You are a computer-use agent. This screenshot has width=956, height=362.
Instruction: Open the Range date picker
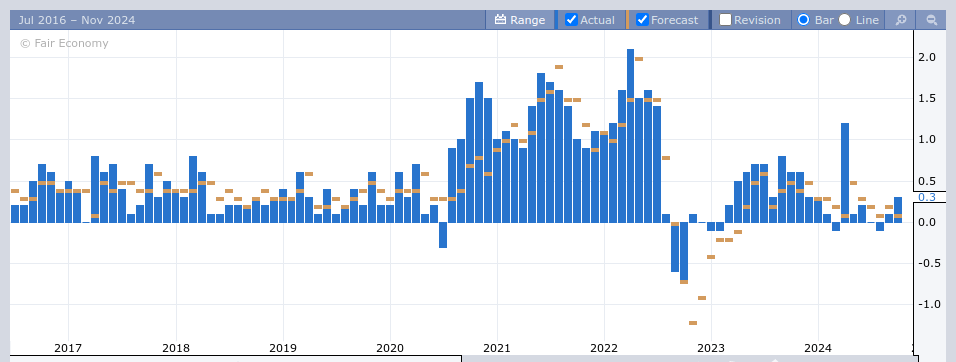[x=520, y=20]
